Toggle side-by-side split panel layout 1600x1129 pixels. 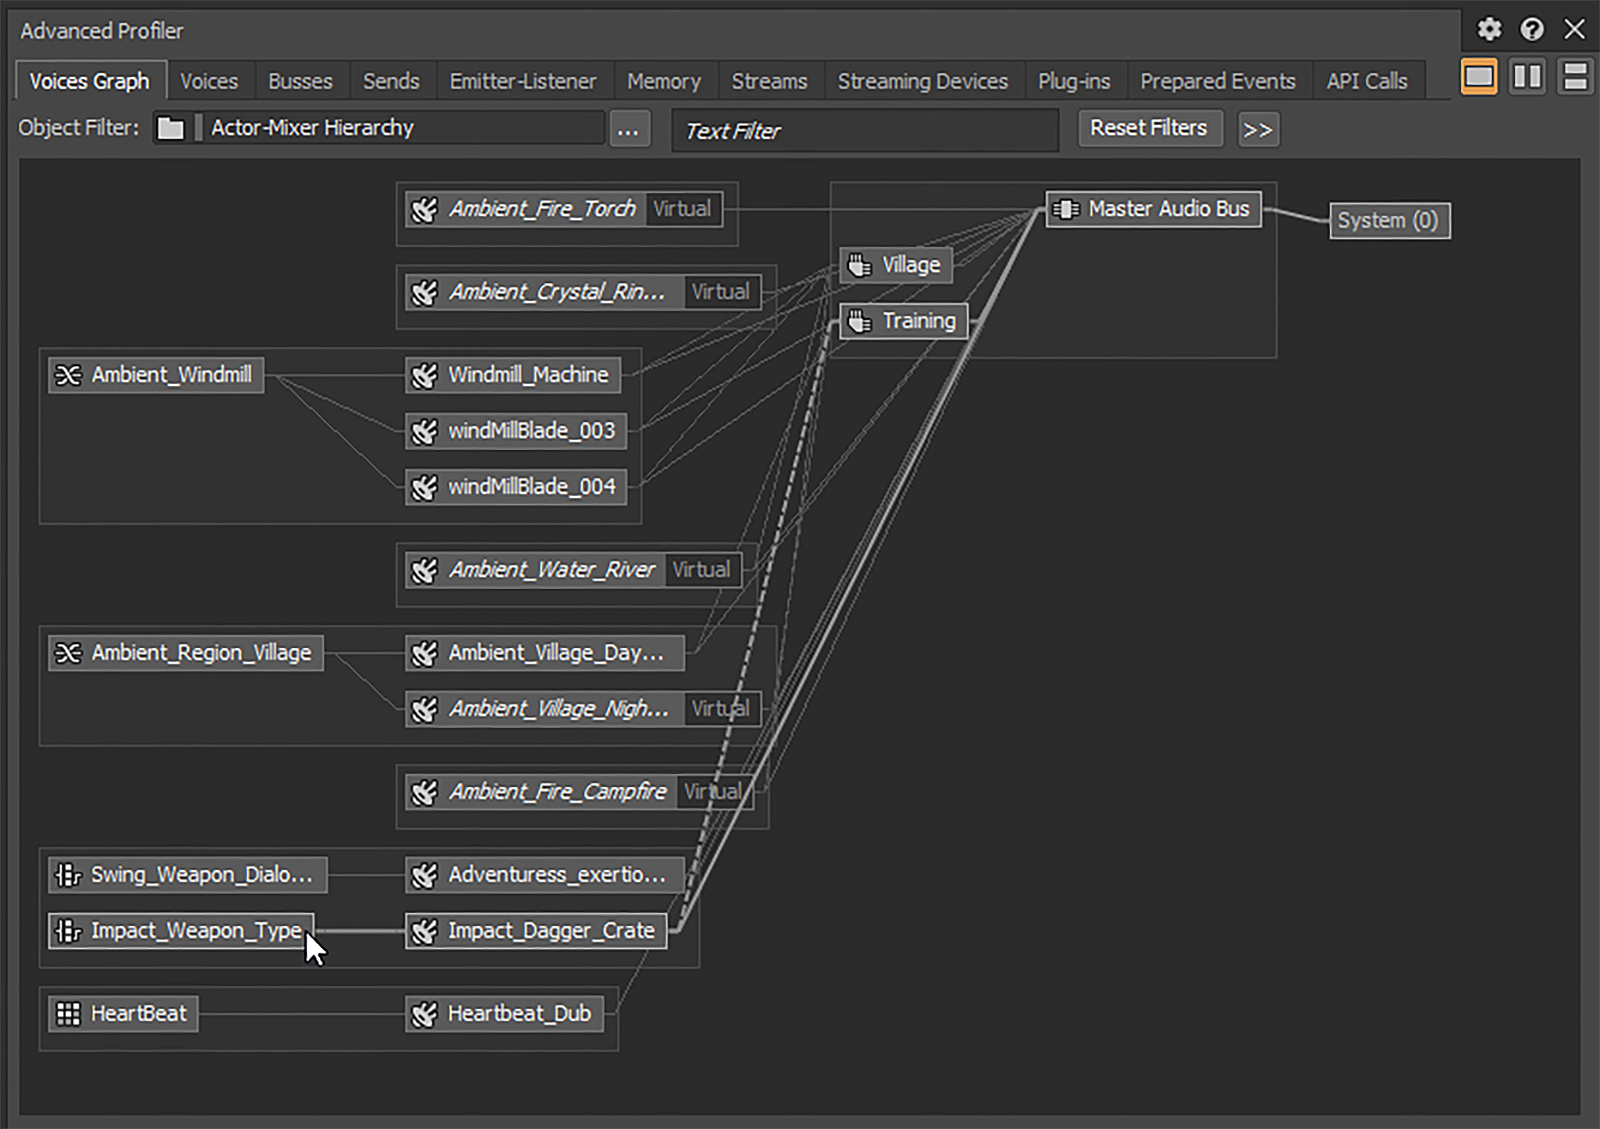(x=1526, y=77)
